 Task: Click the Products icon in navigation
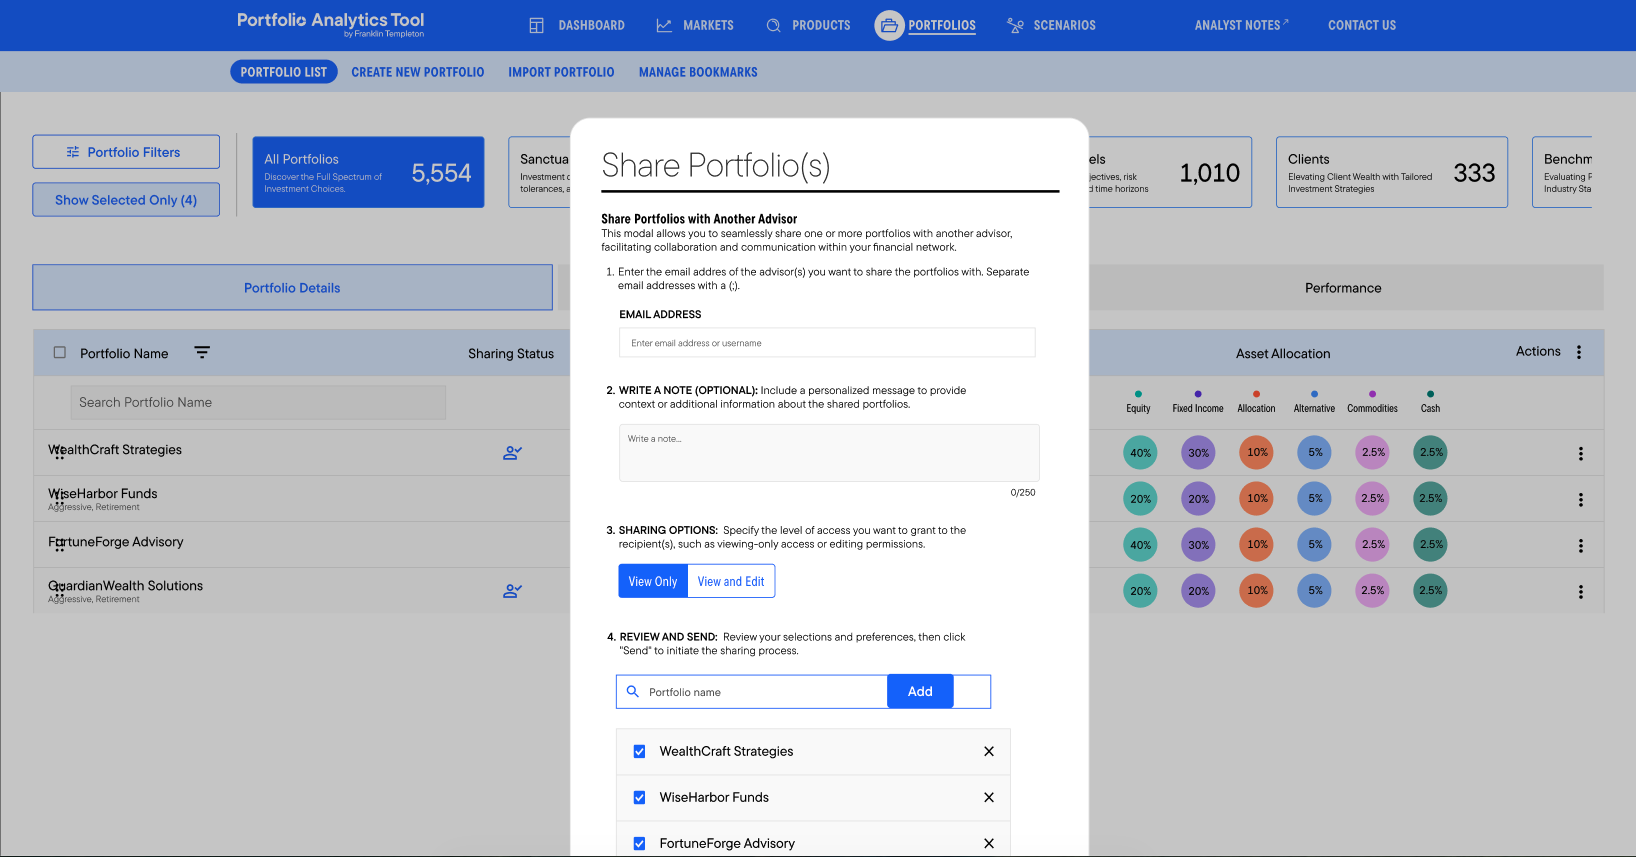[x=773, y=25]
